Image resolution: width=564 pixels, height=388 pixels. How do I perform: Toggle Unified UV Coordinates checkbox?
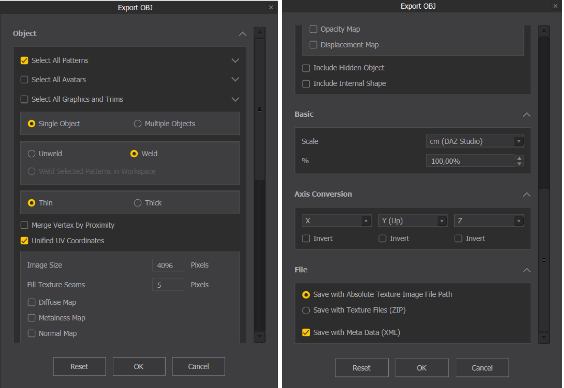click(24, 241)
